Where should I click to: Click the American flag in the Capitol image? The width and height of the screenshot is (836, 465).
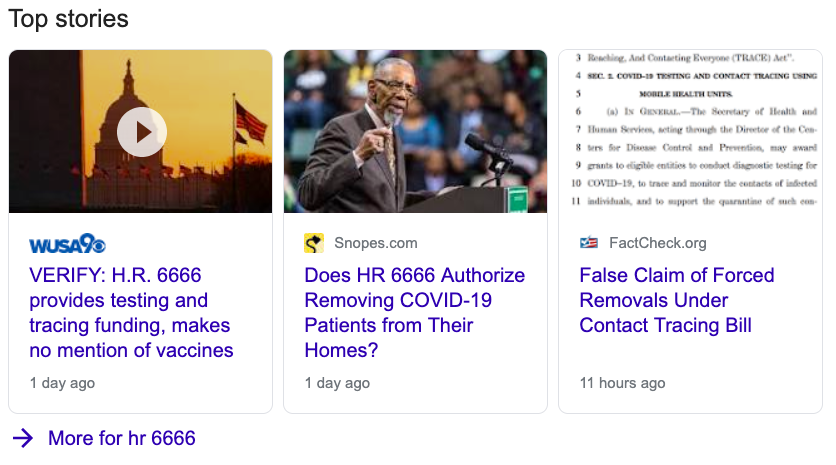(250, 122)
